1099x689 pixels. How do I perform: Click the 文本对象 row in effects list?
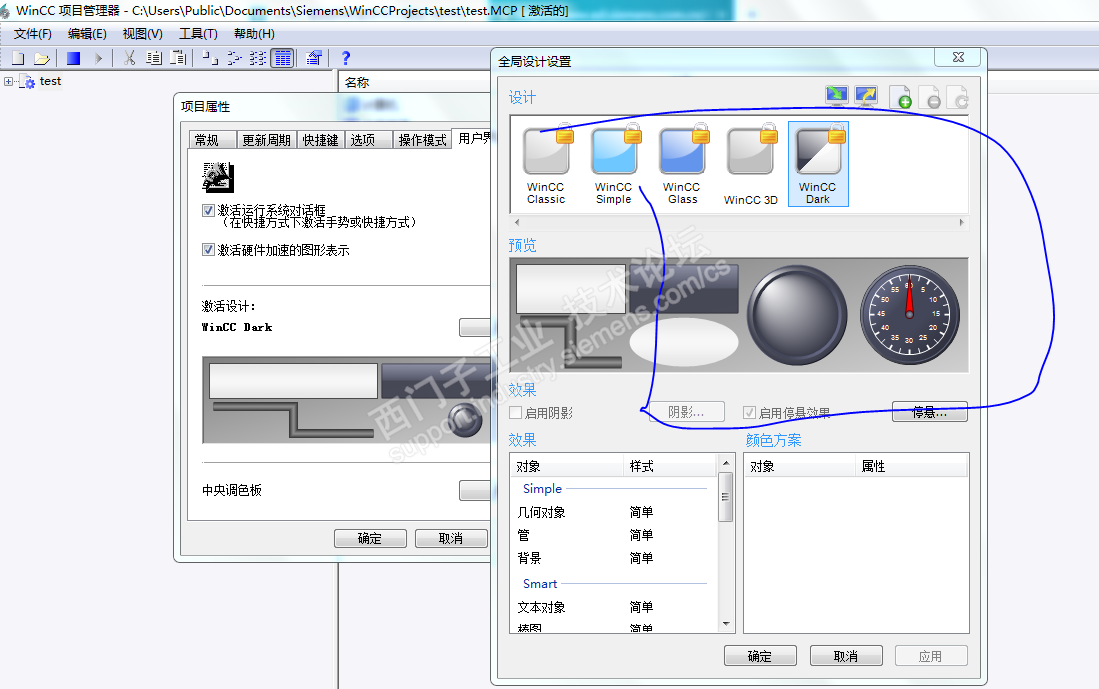[613, 607]
